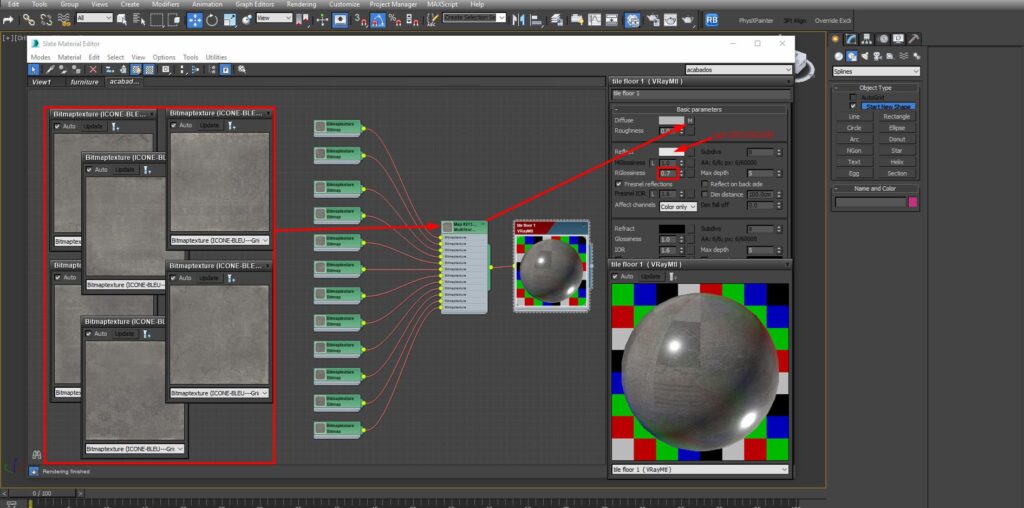
Task: Open the Rendering menu in 3ds Max
Action: [301, 4]
